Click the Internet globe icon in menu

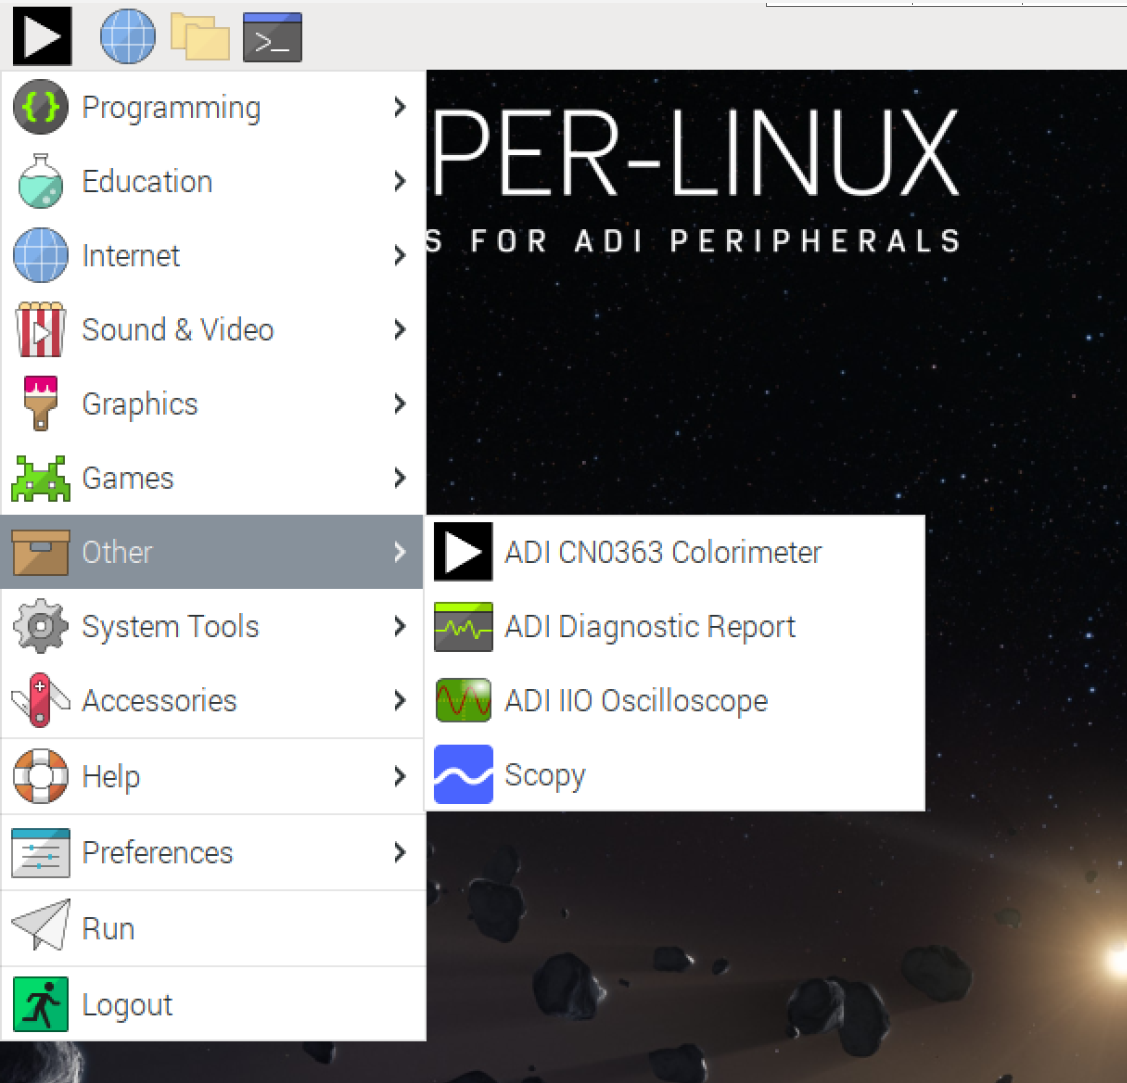(41, 255)
